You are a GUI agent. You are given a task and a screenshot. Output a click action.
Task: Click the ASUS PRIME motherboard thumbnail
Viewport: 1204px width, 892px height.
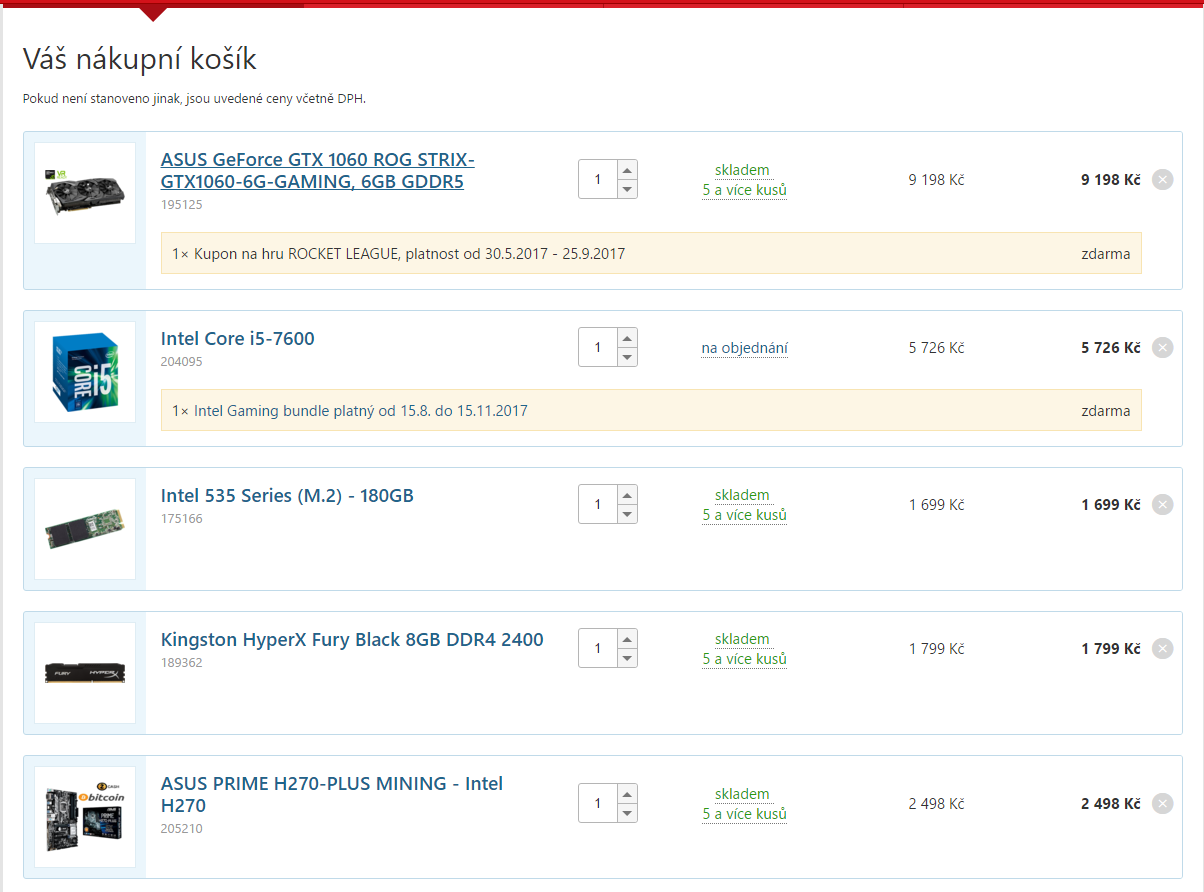point(85,817)
